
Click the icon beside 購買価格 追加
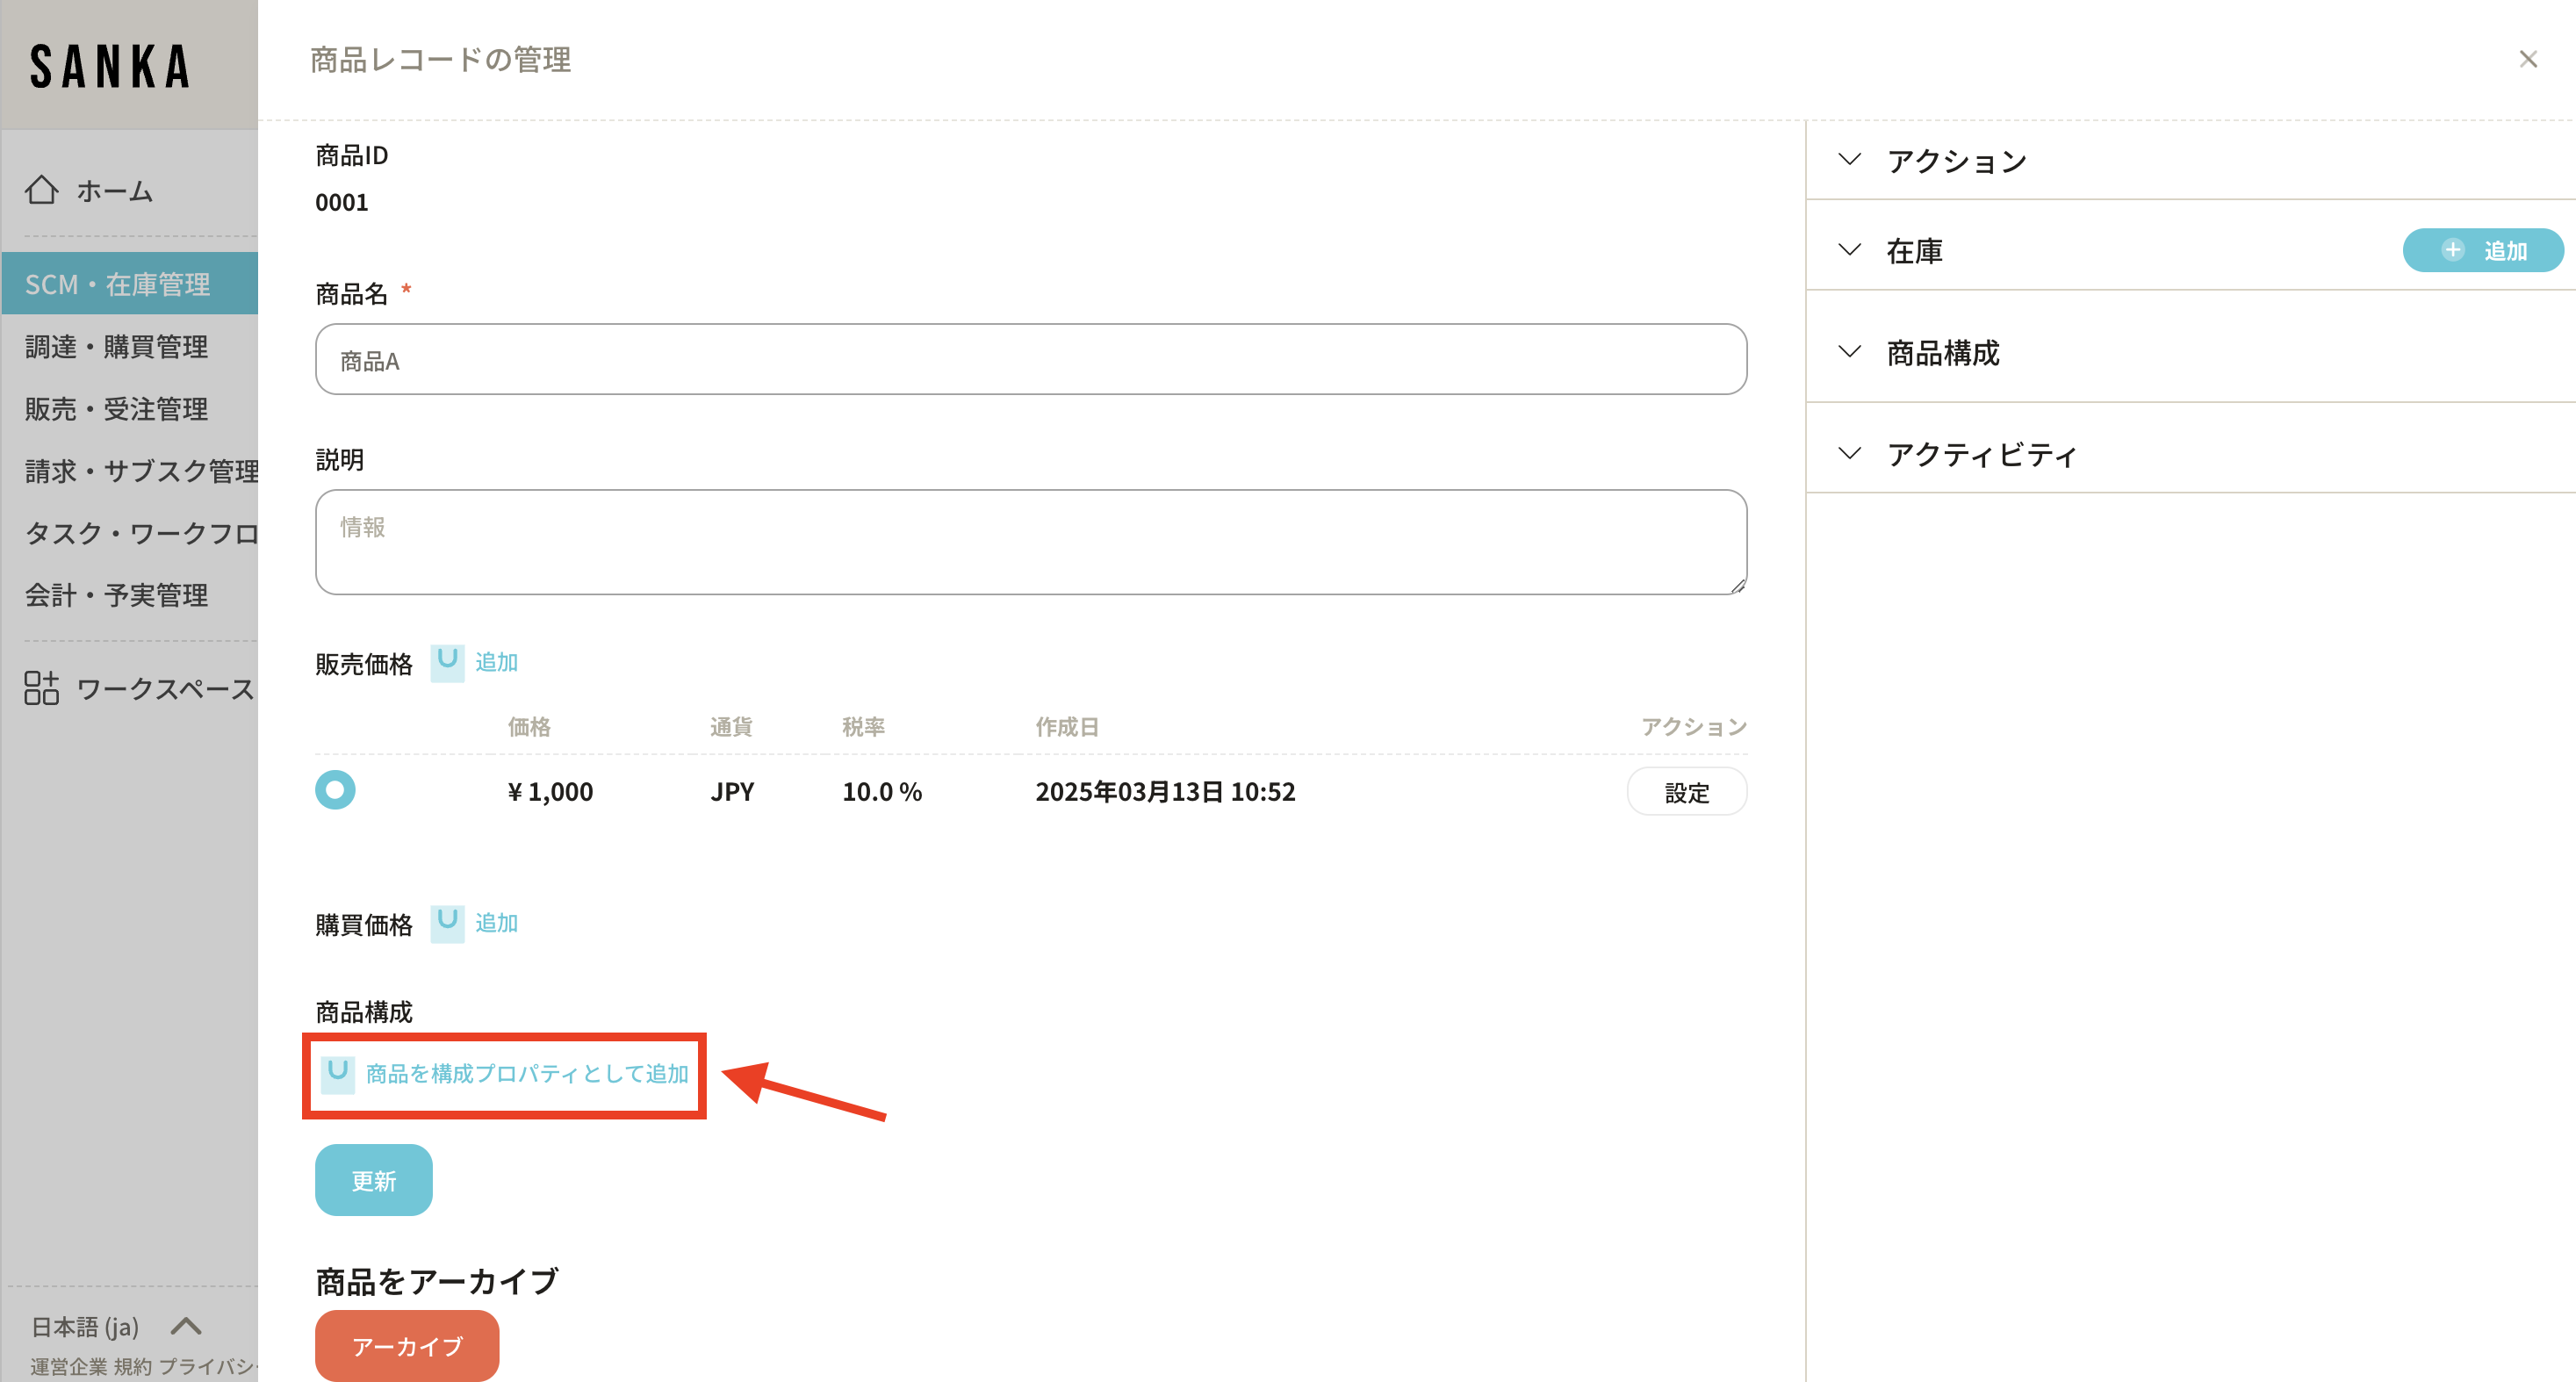pos(447,923)
